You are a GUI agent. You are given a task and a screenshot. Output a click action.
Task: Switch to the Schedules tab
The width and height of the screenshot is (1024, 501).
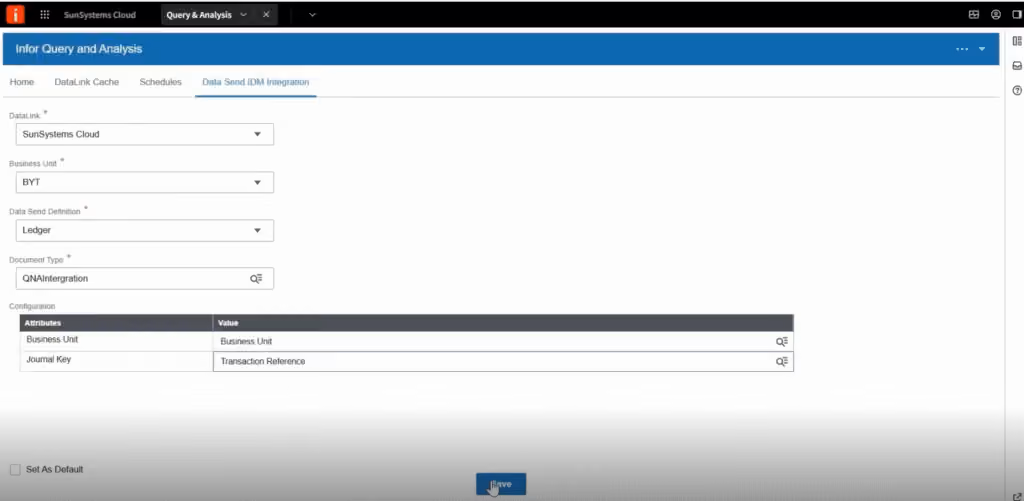pos(161,82)
